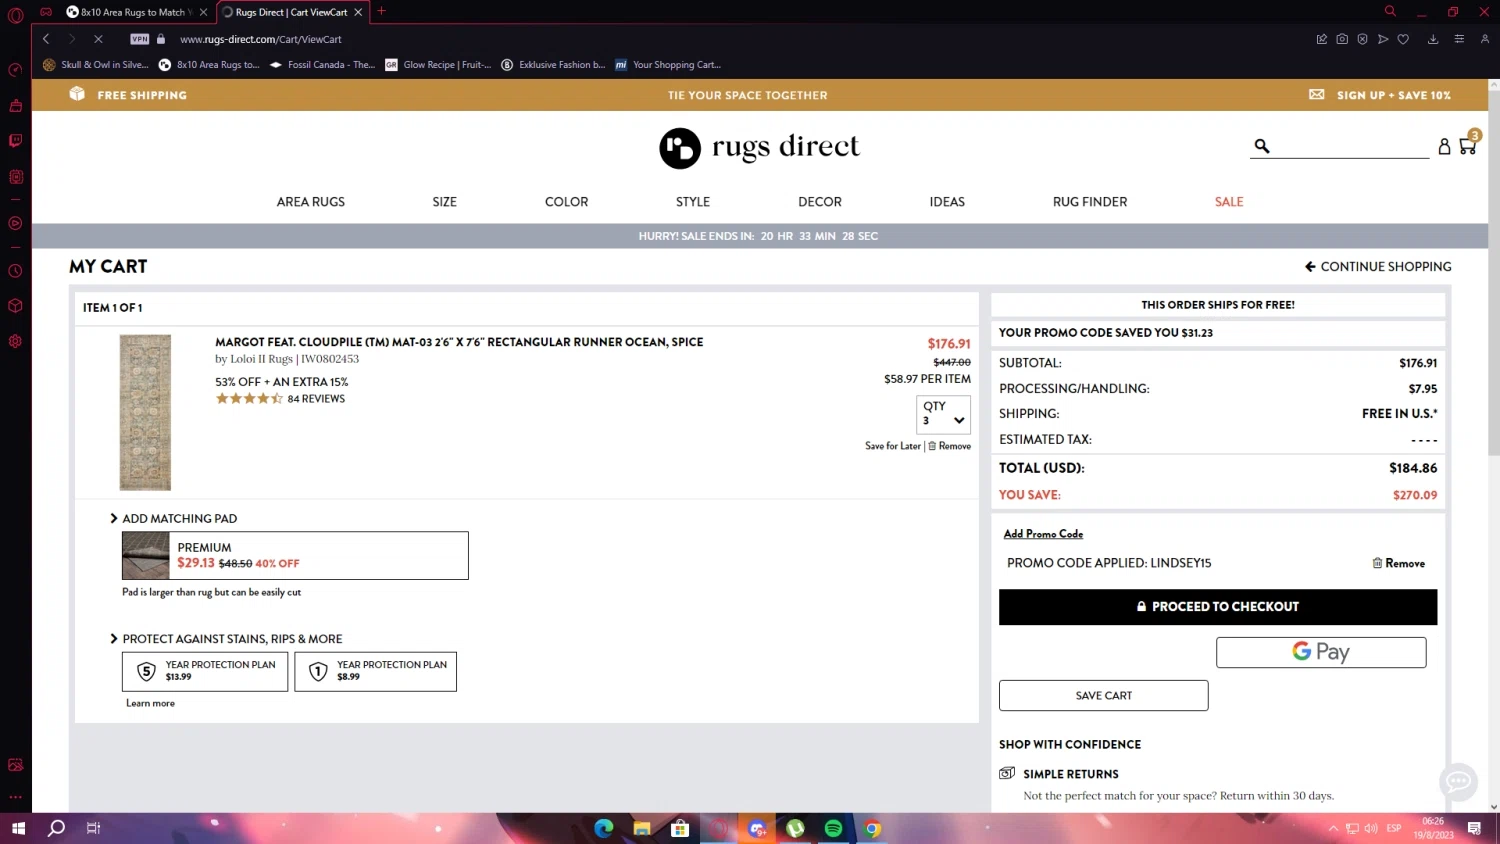Open GX Control speedometer in sidebar
The height and width of the screenshot is (844, 1500).
point(15,70)
